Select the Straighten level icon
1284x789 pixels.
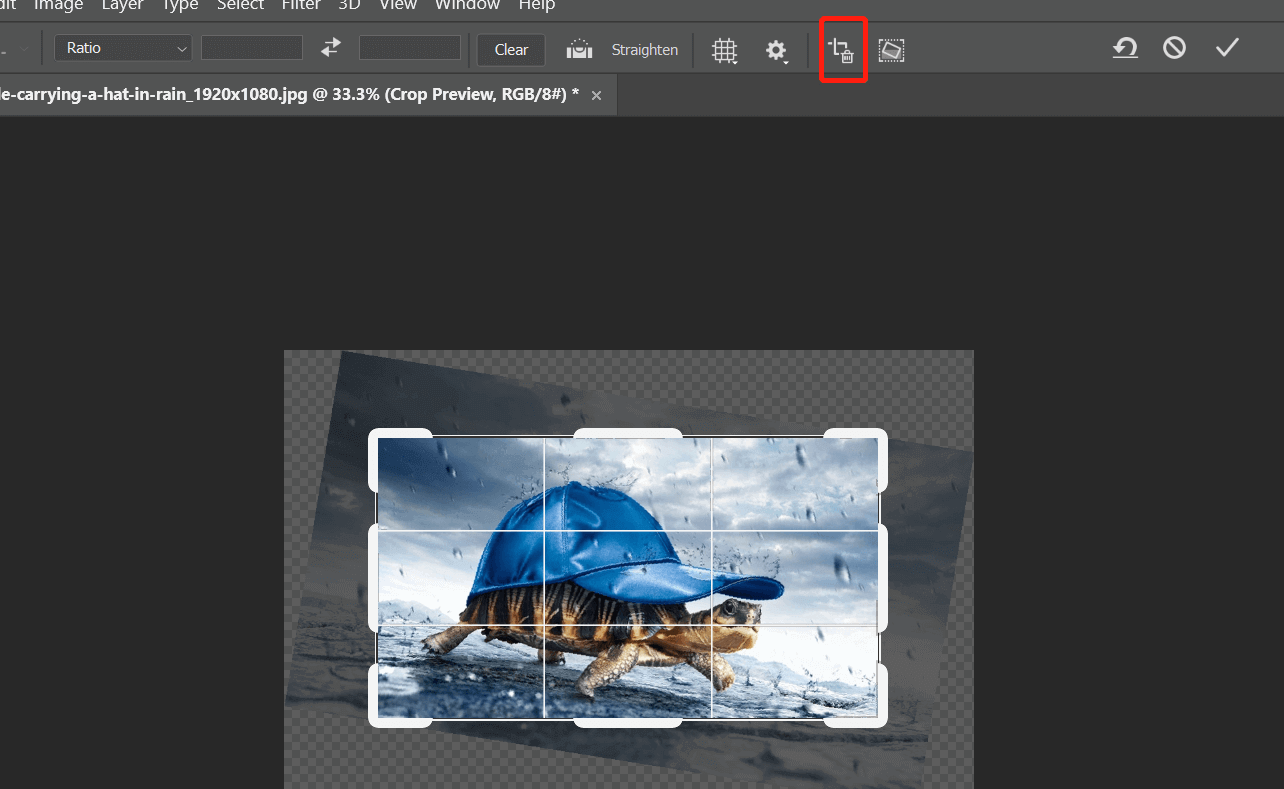coord(579,49)
